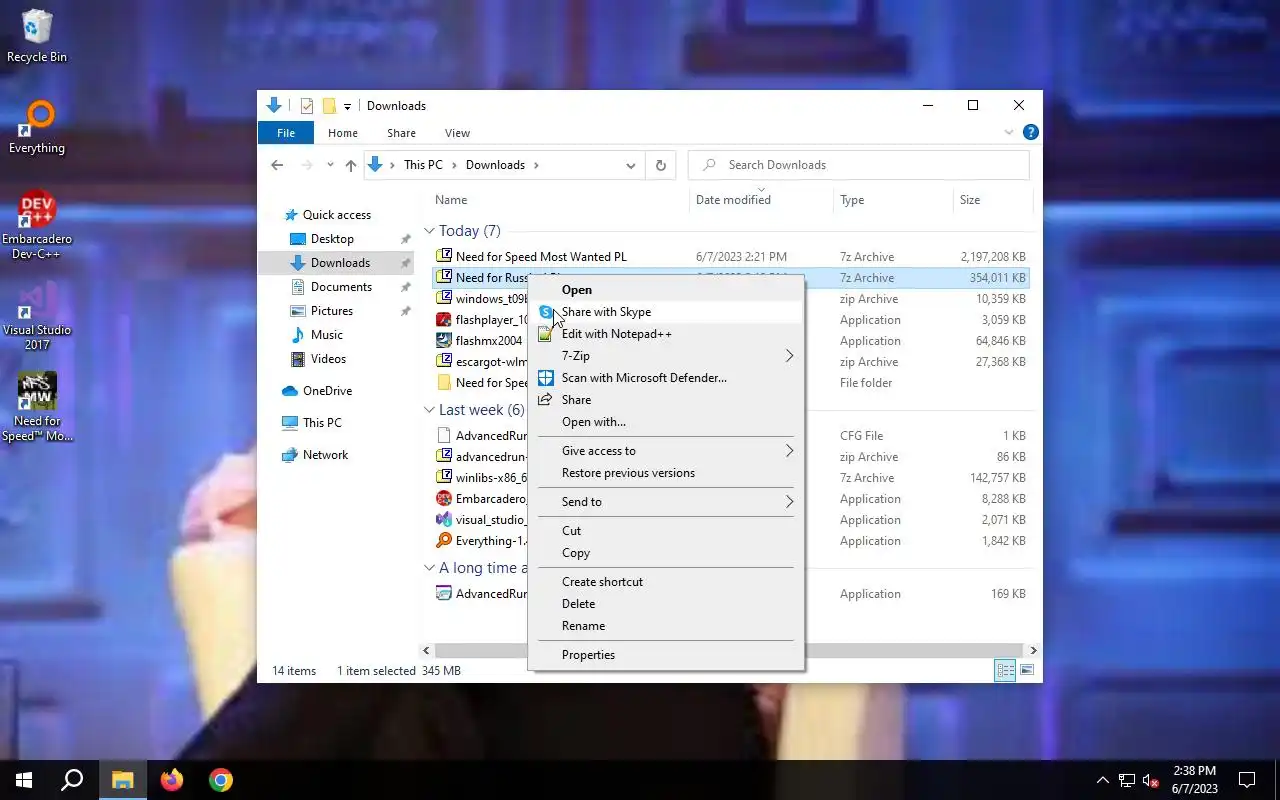The image size is (1280, 800).
Task: Choose Share with Skype
Action: pyautogui.click(x=665, y=312)
